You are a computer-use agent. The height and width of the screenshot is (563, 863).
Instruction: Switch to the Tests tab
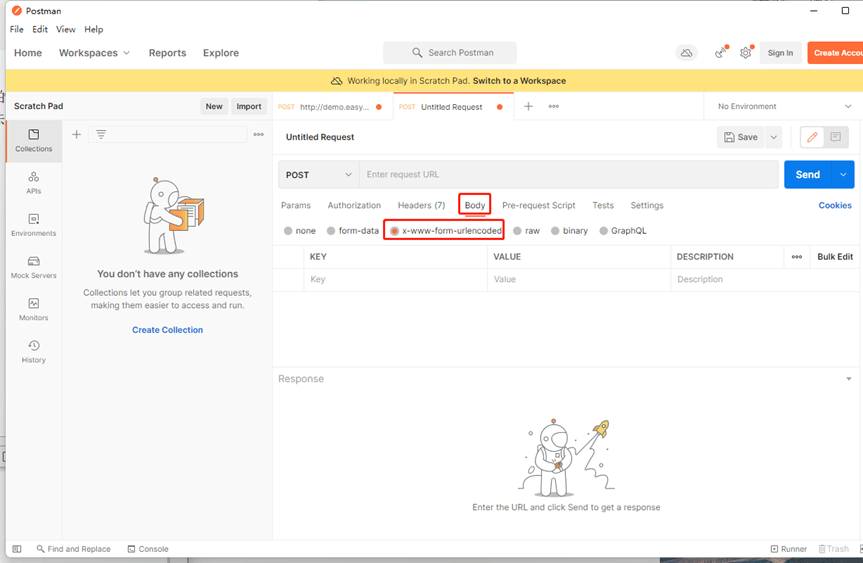(603, 205)
